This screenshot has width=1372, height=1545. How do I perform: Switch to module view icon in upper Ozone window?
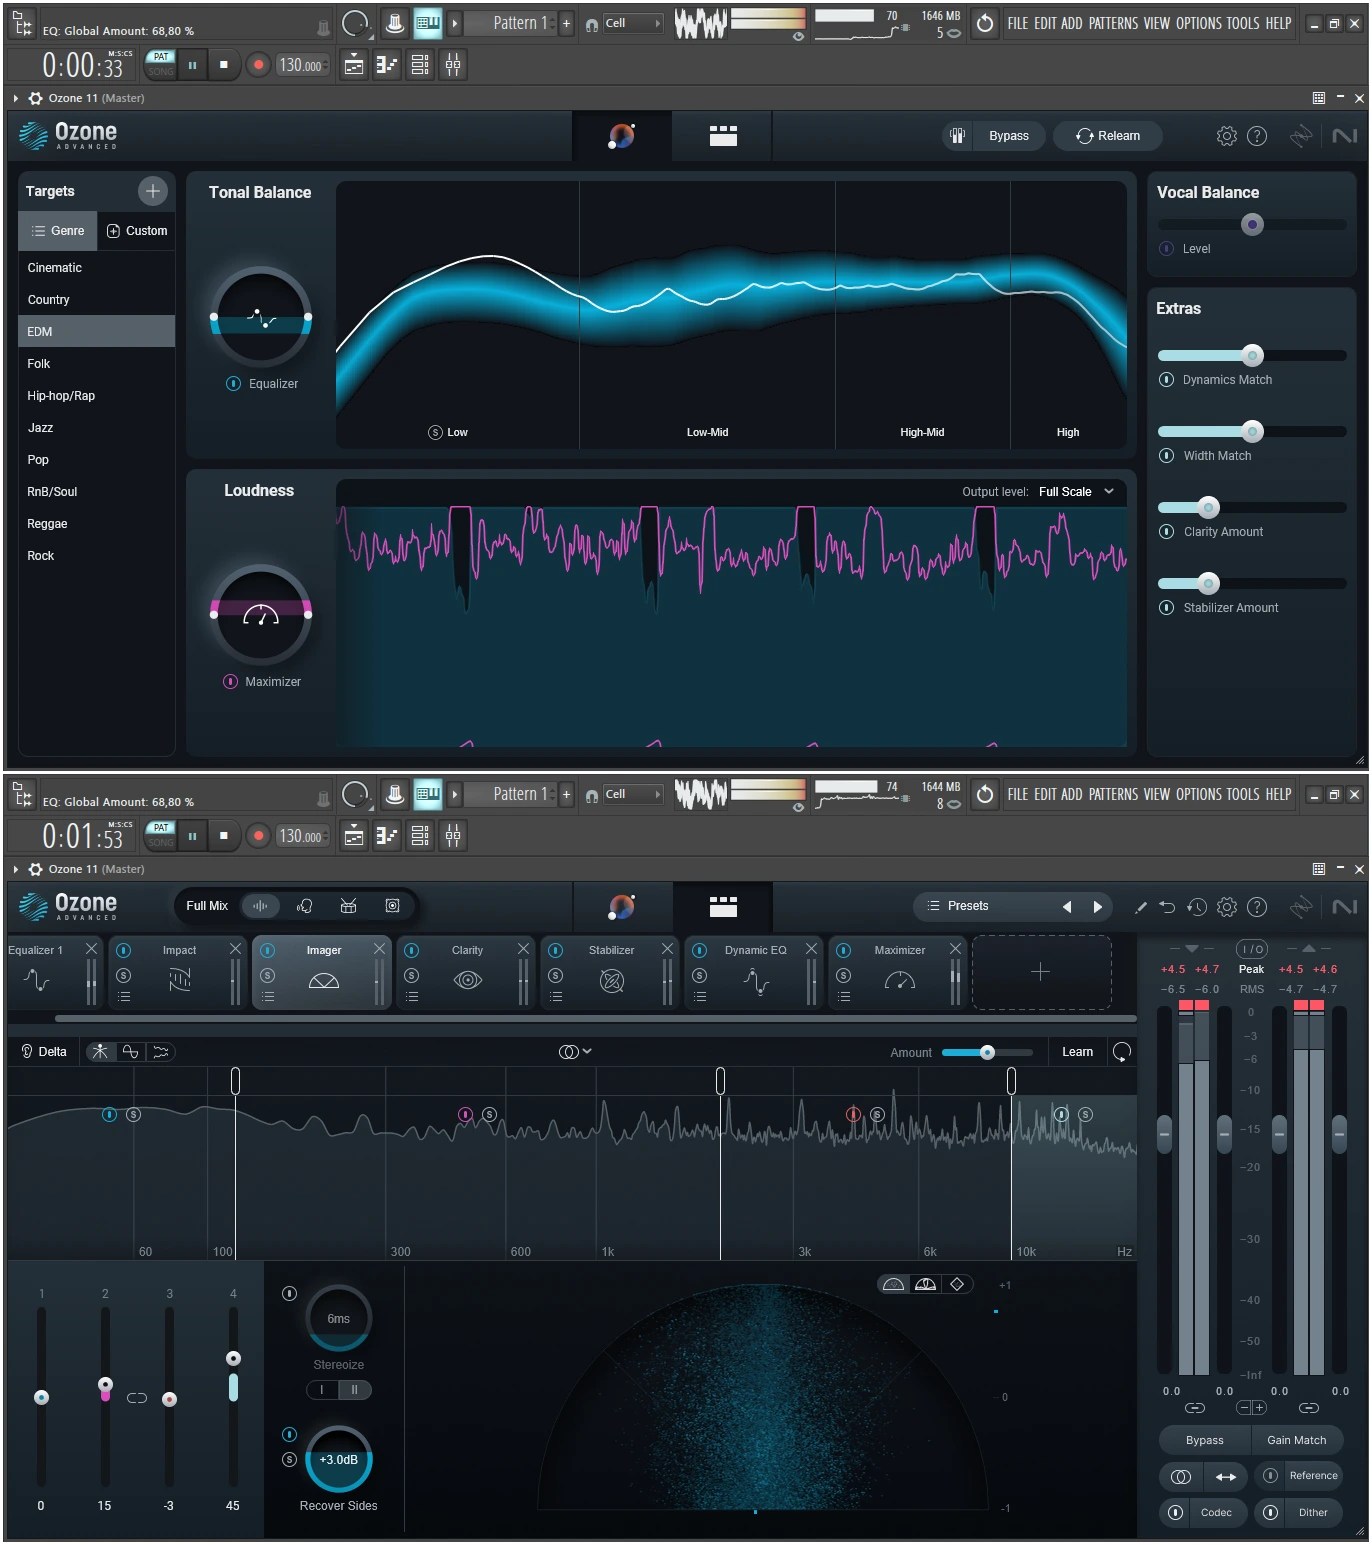click(723, 136)
